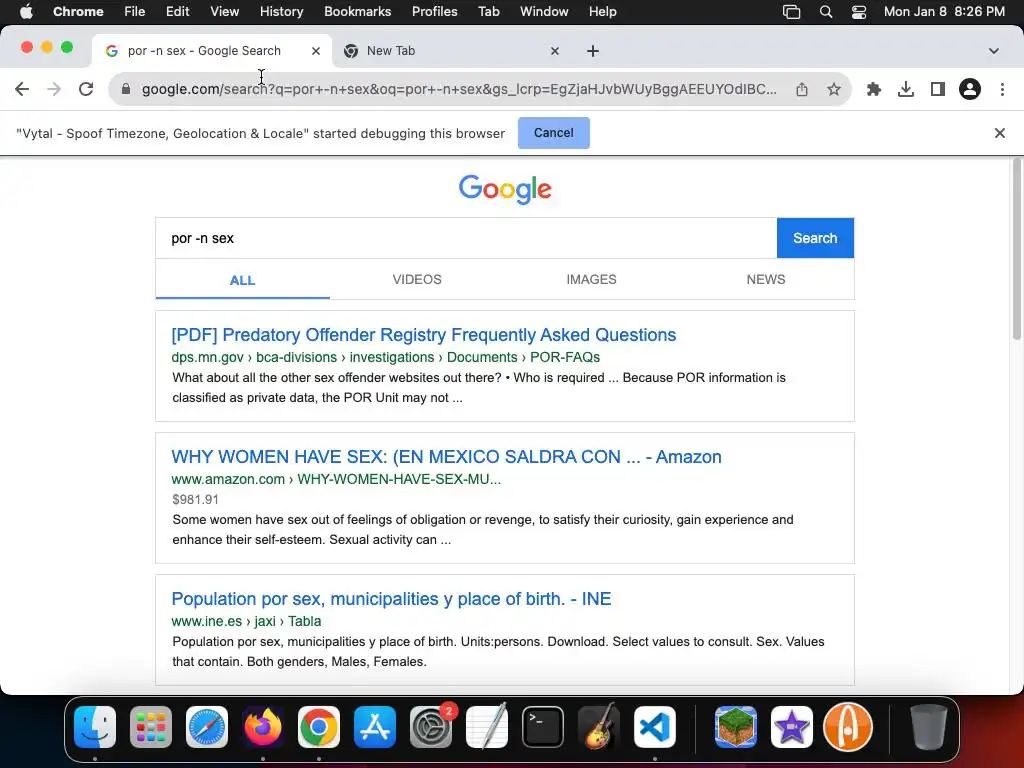The height and width of the screenshot is (768, 1024).
Task: Open the View menu
Action: [225, 12]
